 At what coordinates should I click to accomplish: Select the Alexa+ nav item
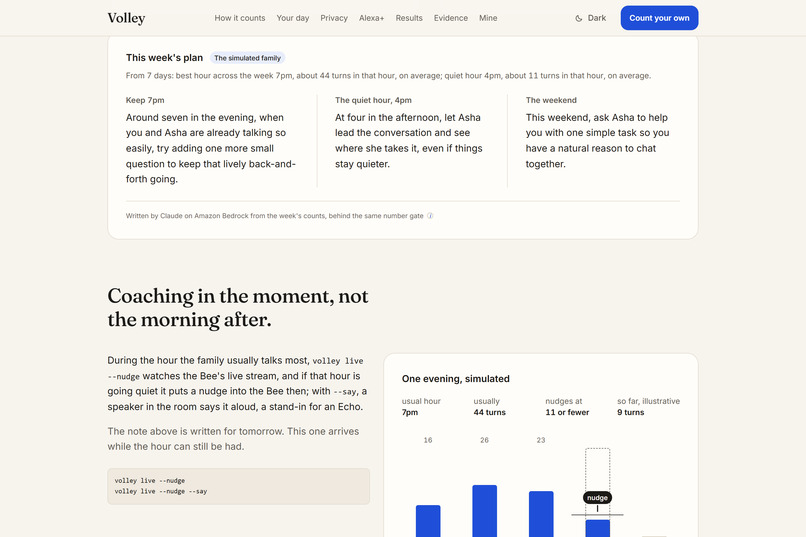click(372, 18)
